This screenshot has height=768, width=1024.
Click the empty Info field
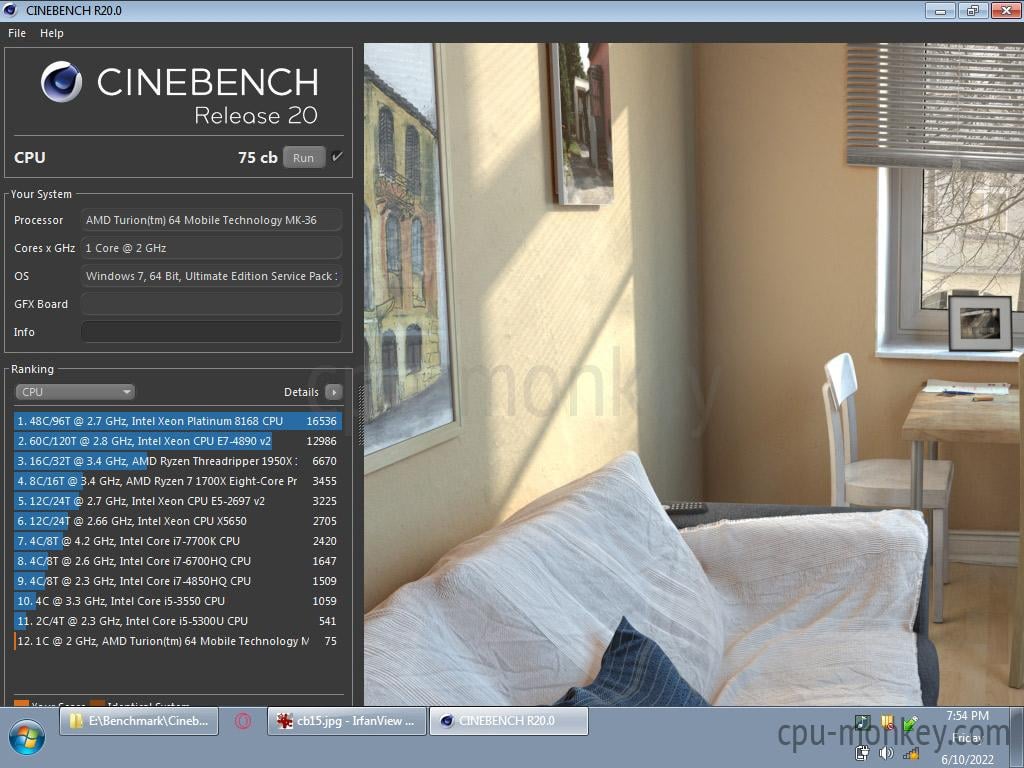[211, 332]
